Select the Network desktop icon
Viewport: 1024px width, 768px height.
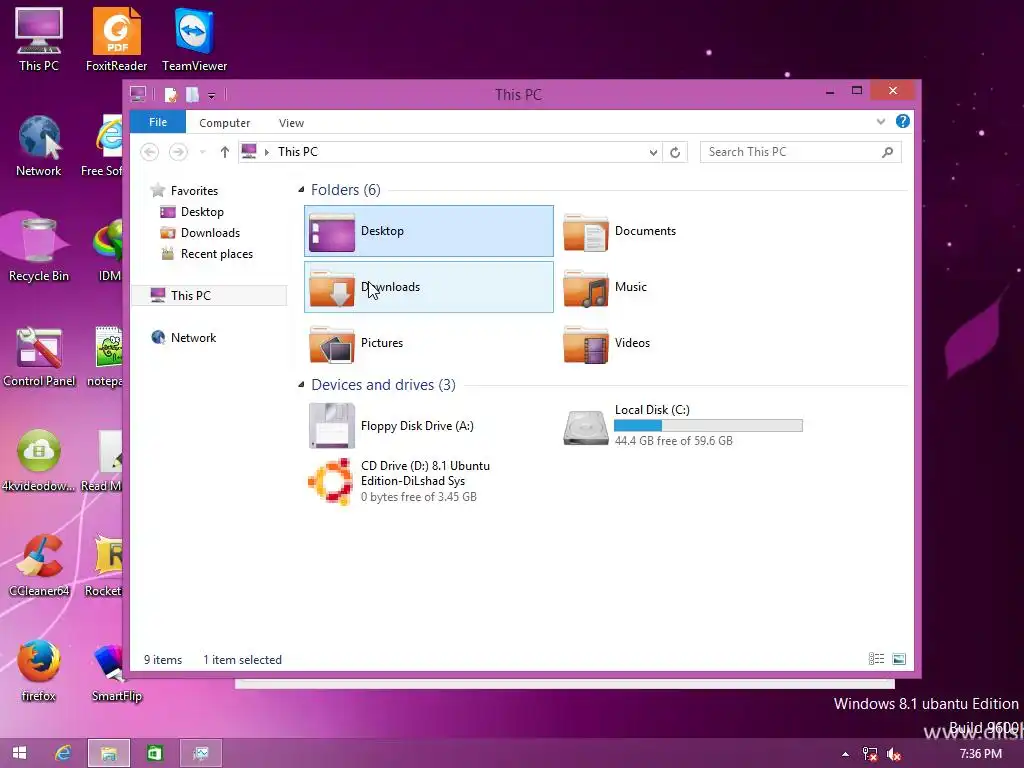tap(39, 146)
